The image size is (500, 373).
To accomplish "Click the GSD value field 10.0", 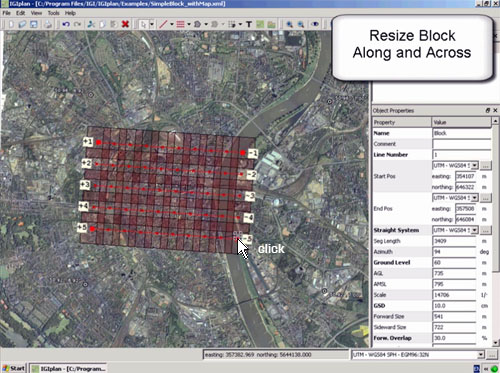I will (454, 306).
